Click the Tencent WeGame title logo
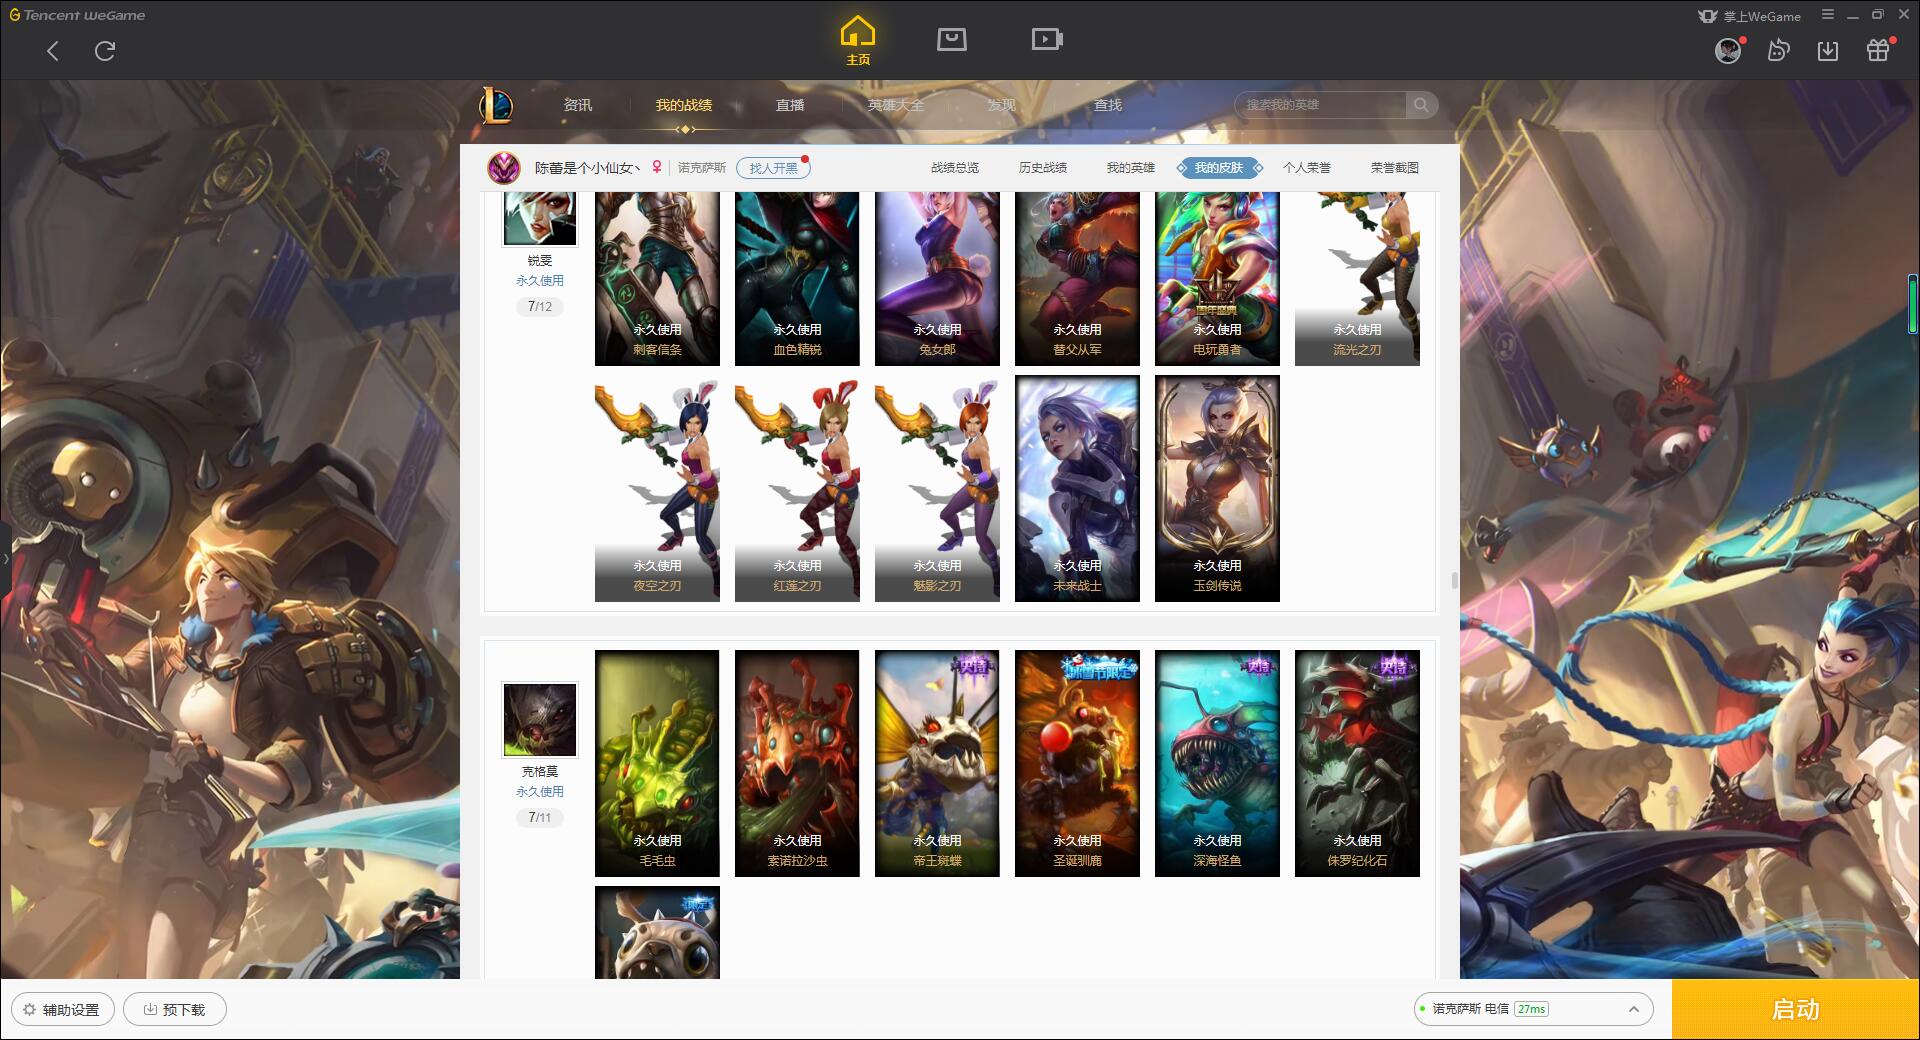Viewport: 1920px width, 1040px height. tap(77, 15)
